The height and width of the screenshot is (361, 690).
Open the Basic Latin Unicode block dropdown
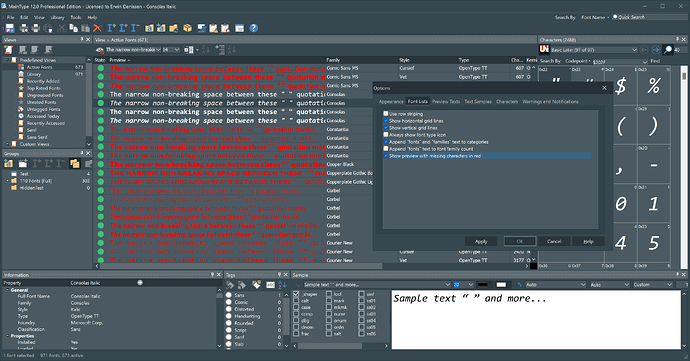pos(634,50)
